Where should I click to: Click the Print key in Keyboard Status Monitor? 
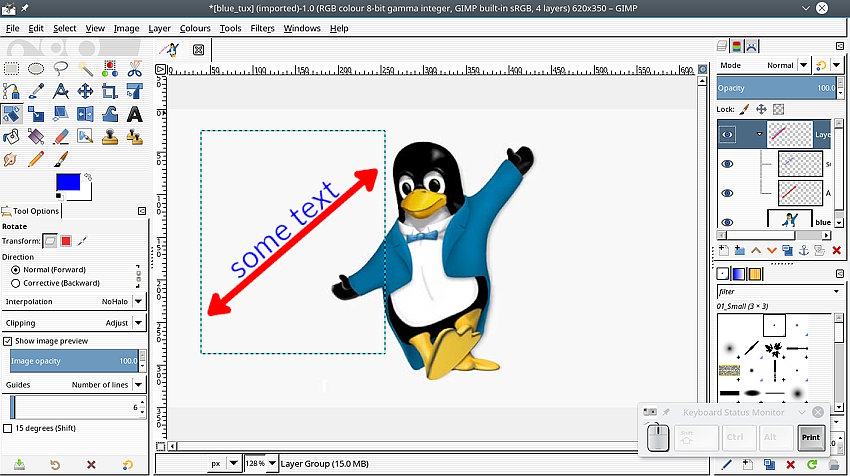(811, 438)
